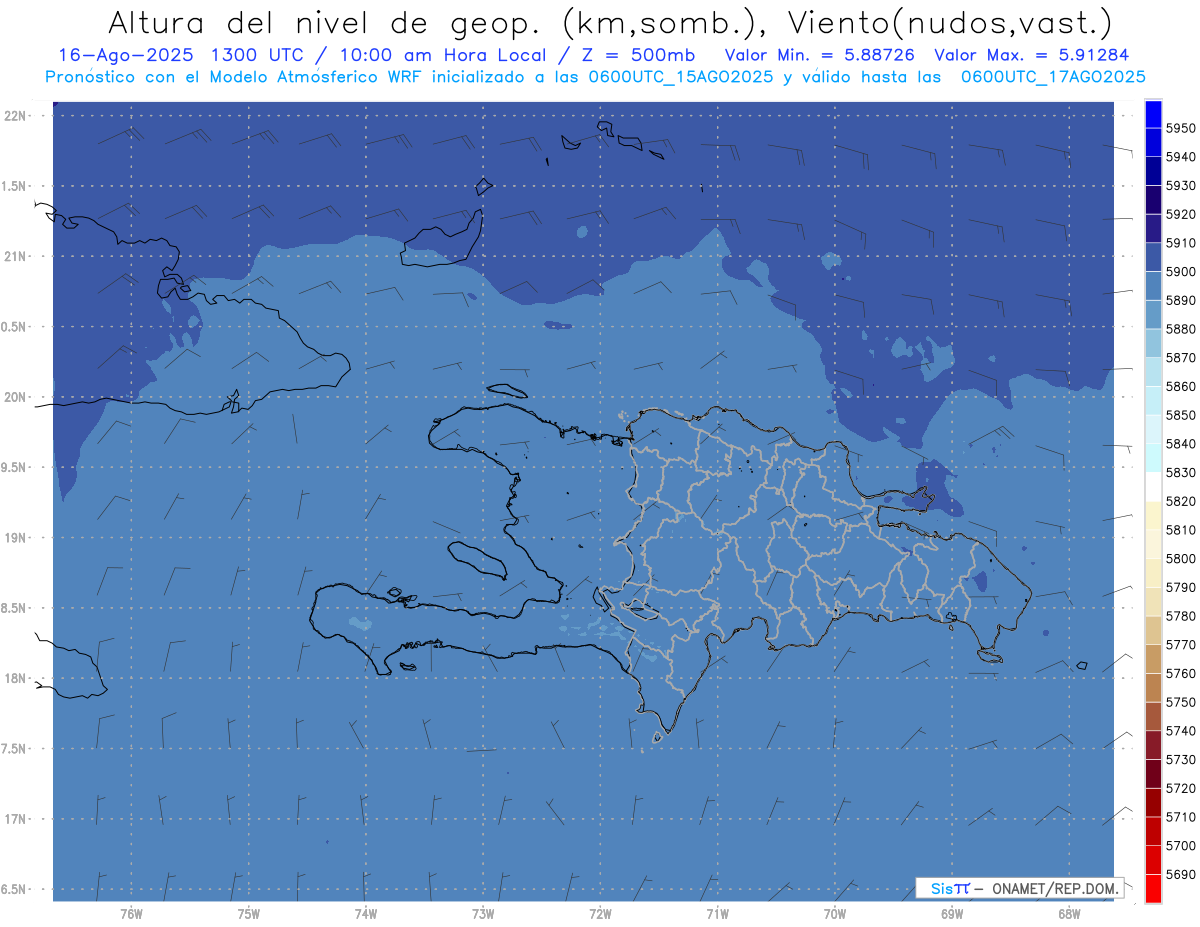
Task: Select the bright blue band above 5950
Action: point(1153,114)
